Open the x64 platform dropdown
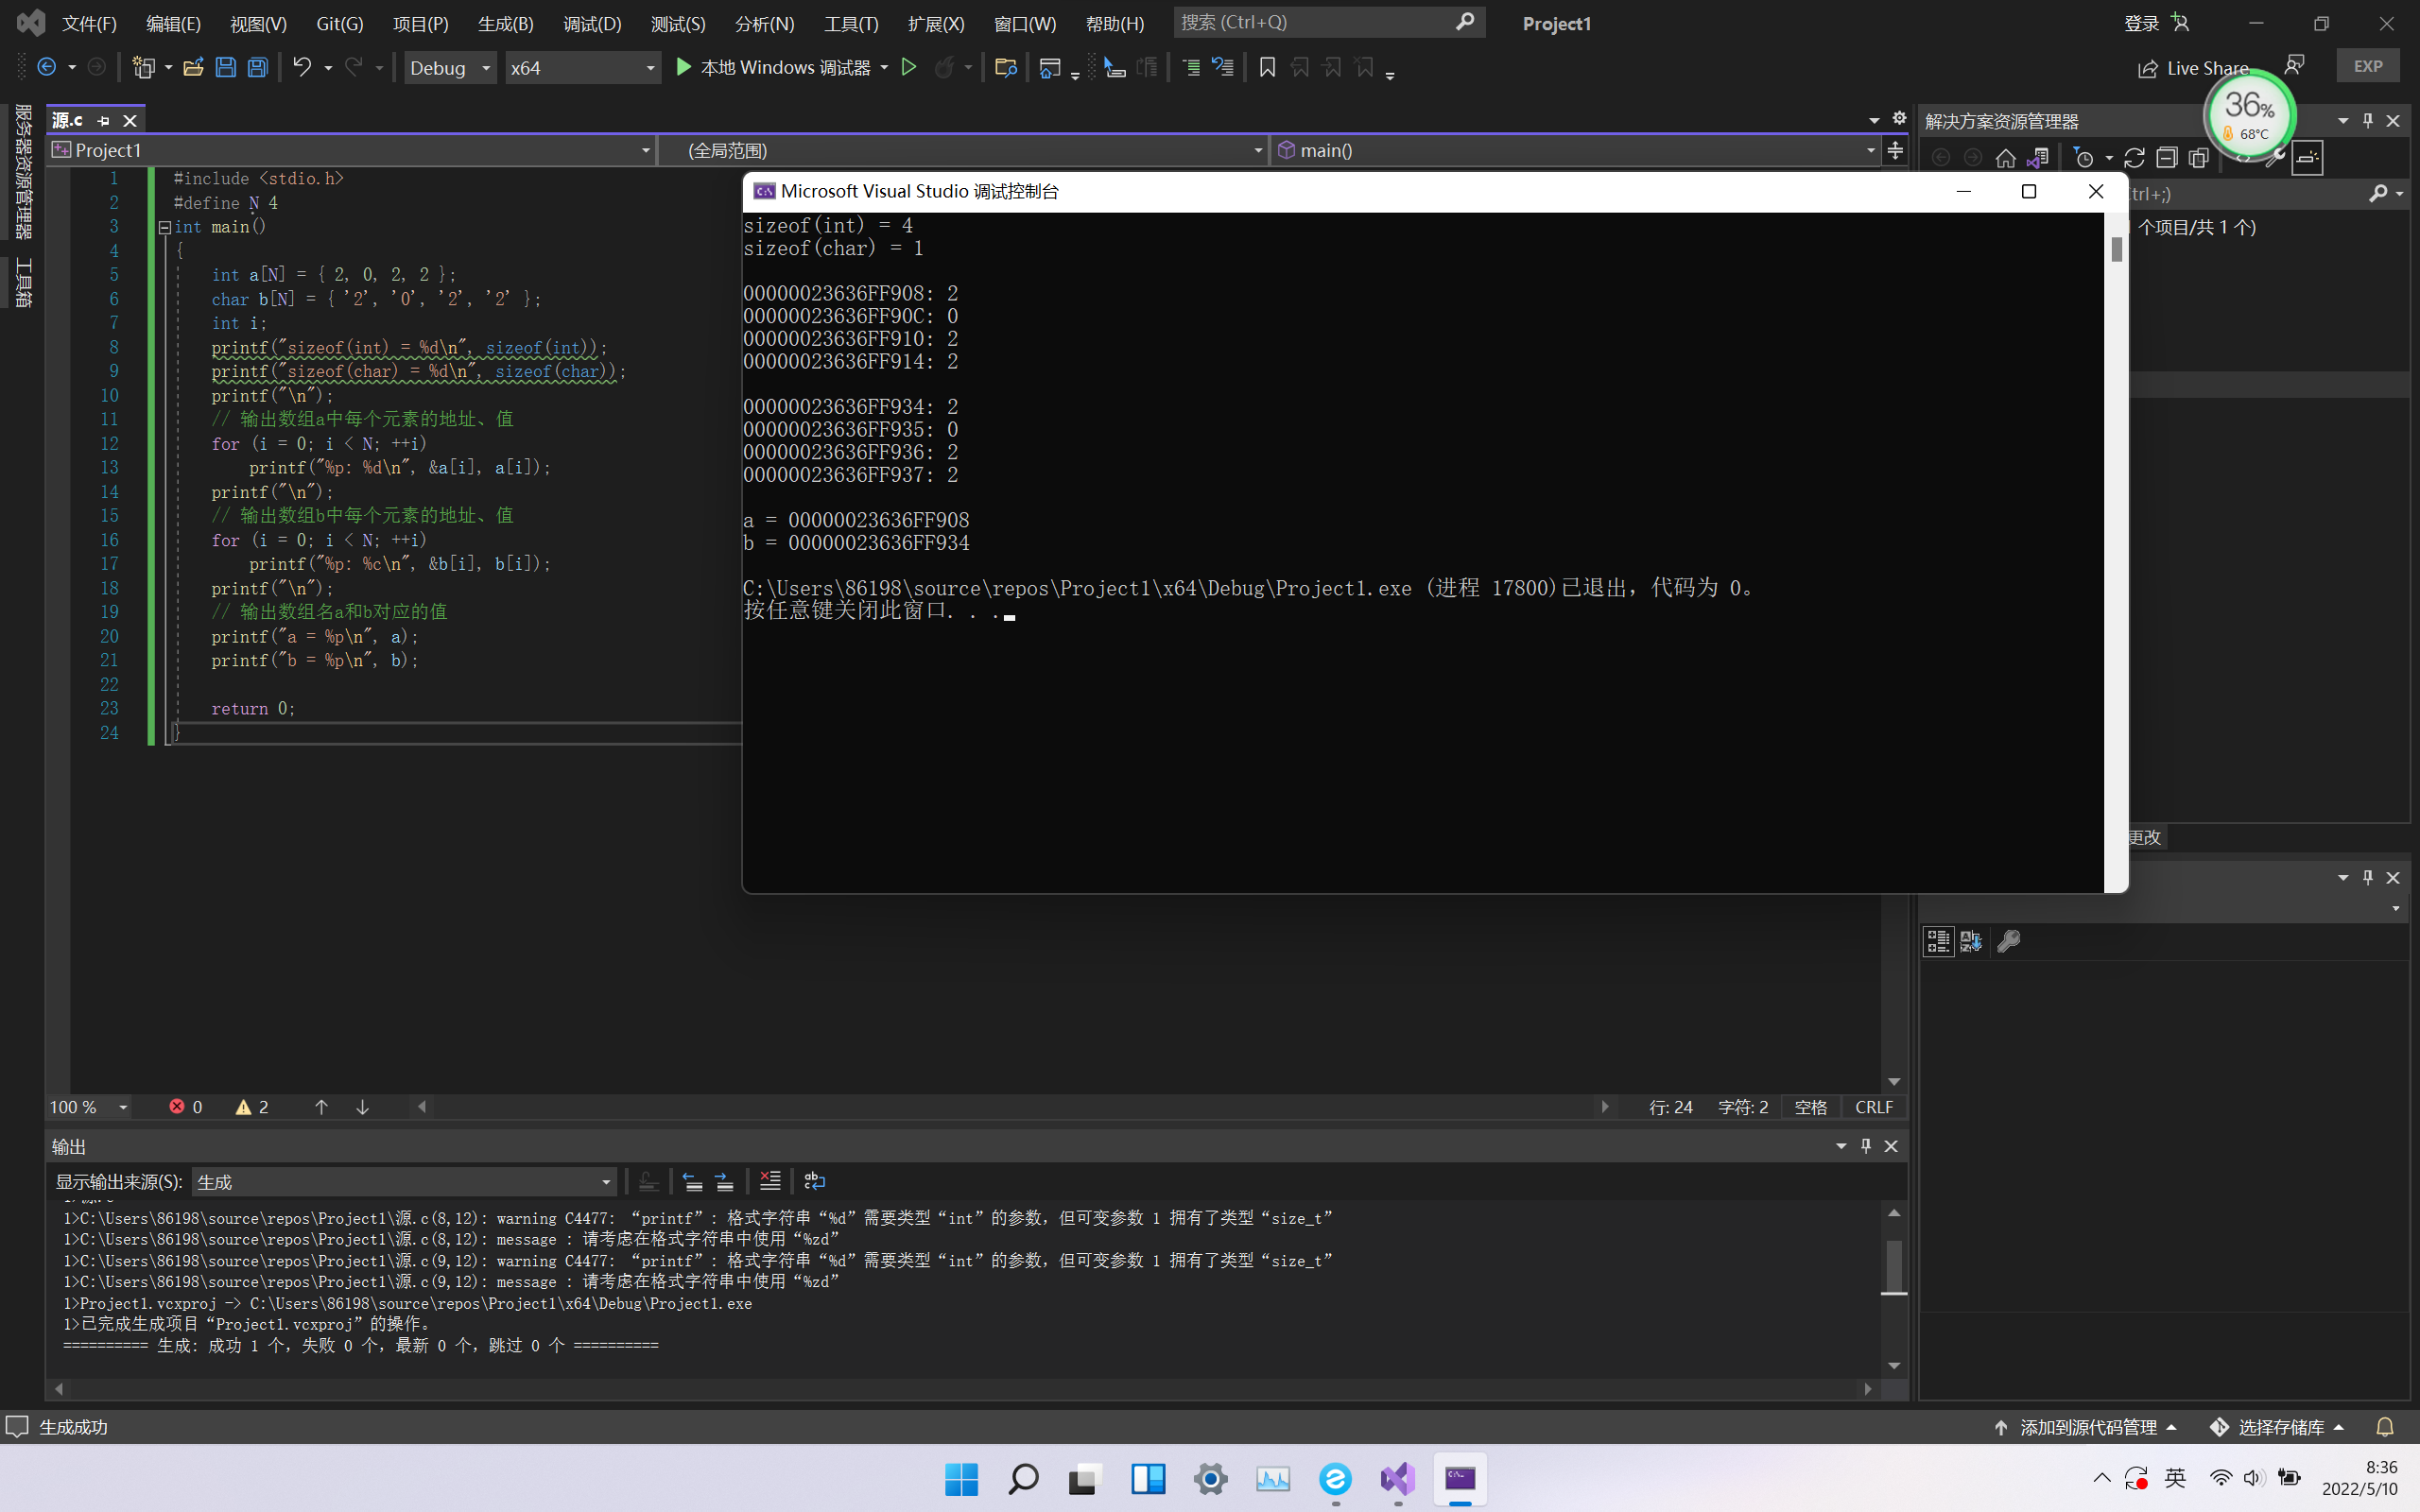The image size is (2420, 1512). click(x=582, y=67)
